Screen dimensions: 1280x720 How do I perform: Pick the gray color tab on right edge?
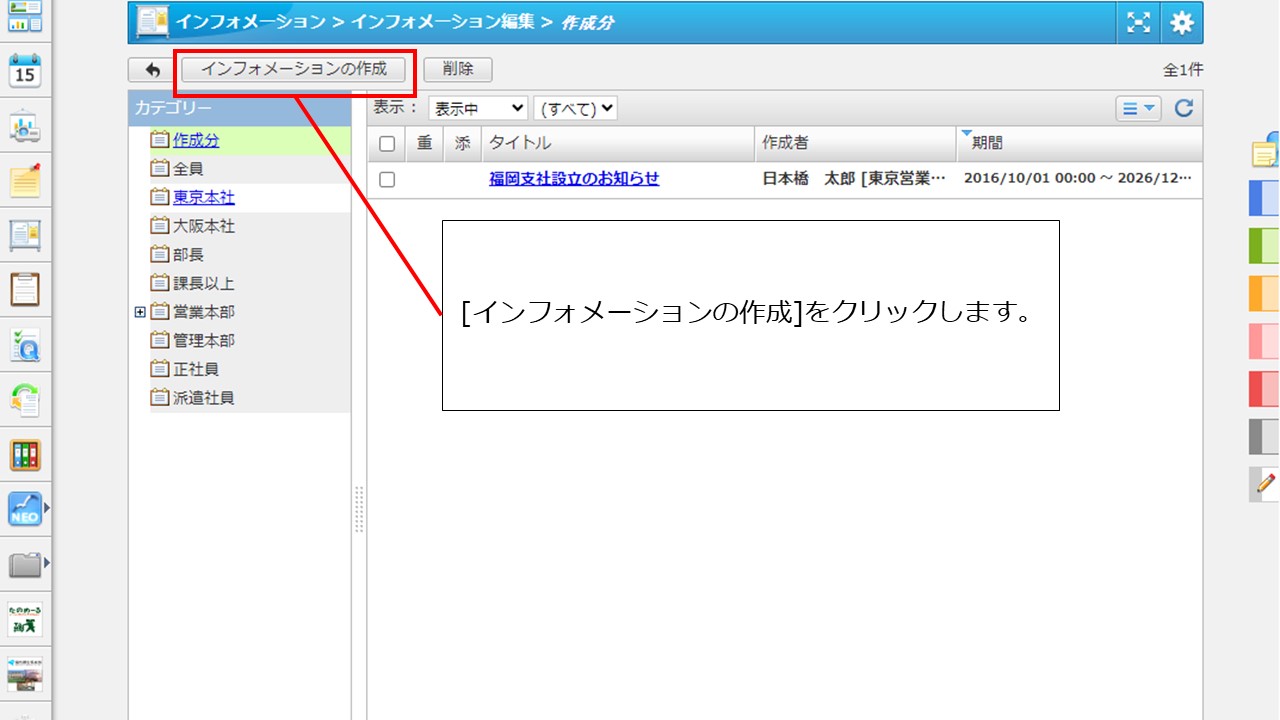[1264, 437]
